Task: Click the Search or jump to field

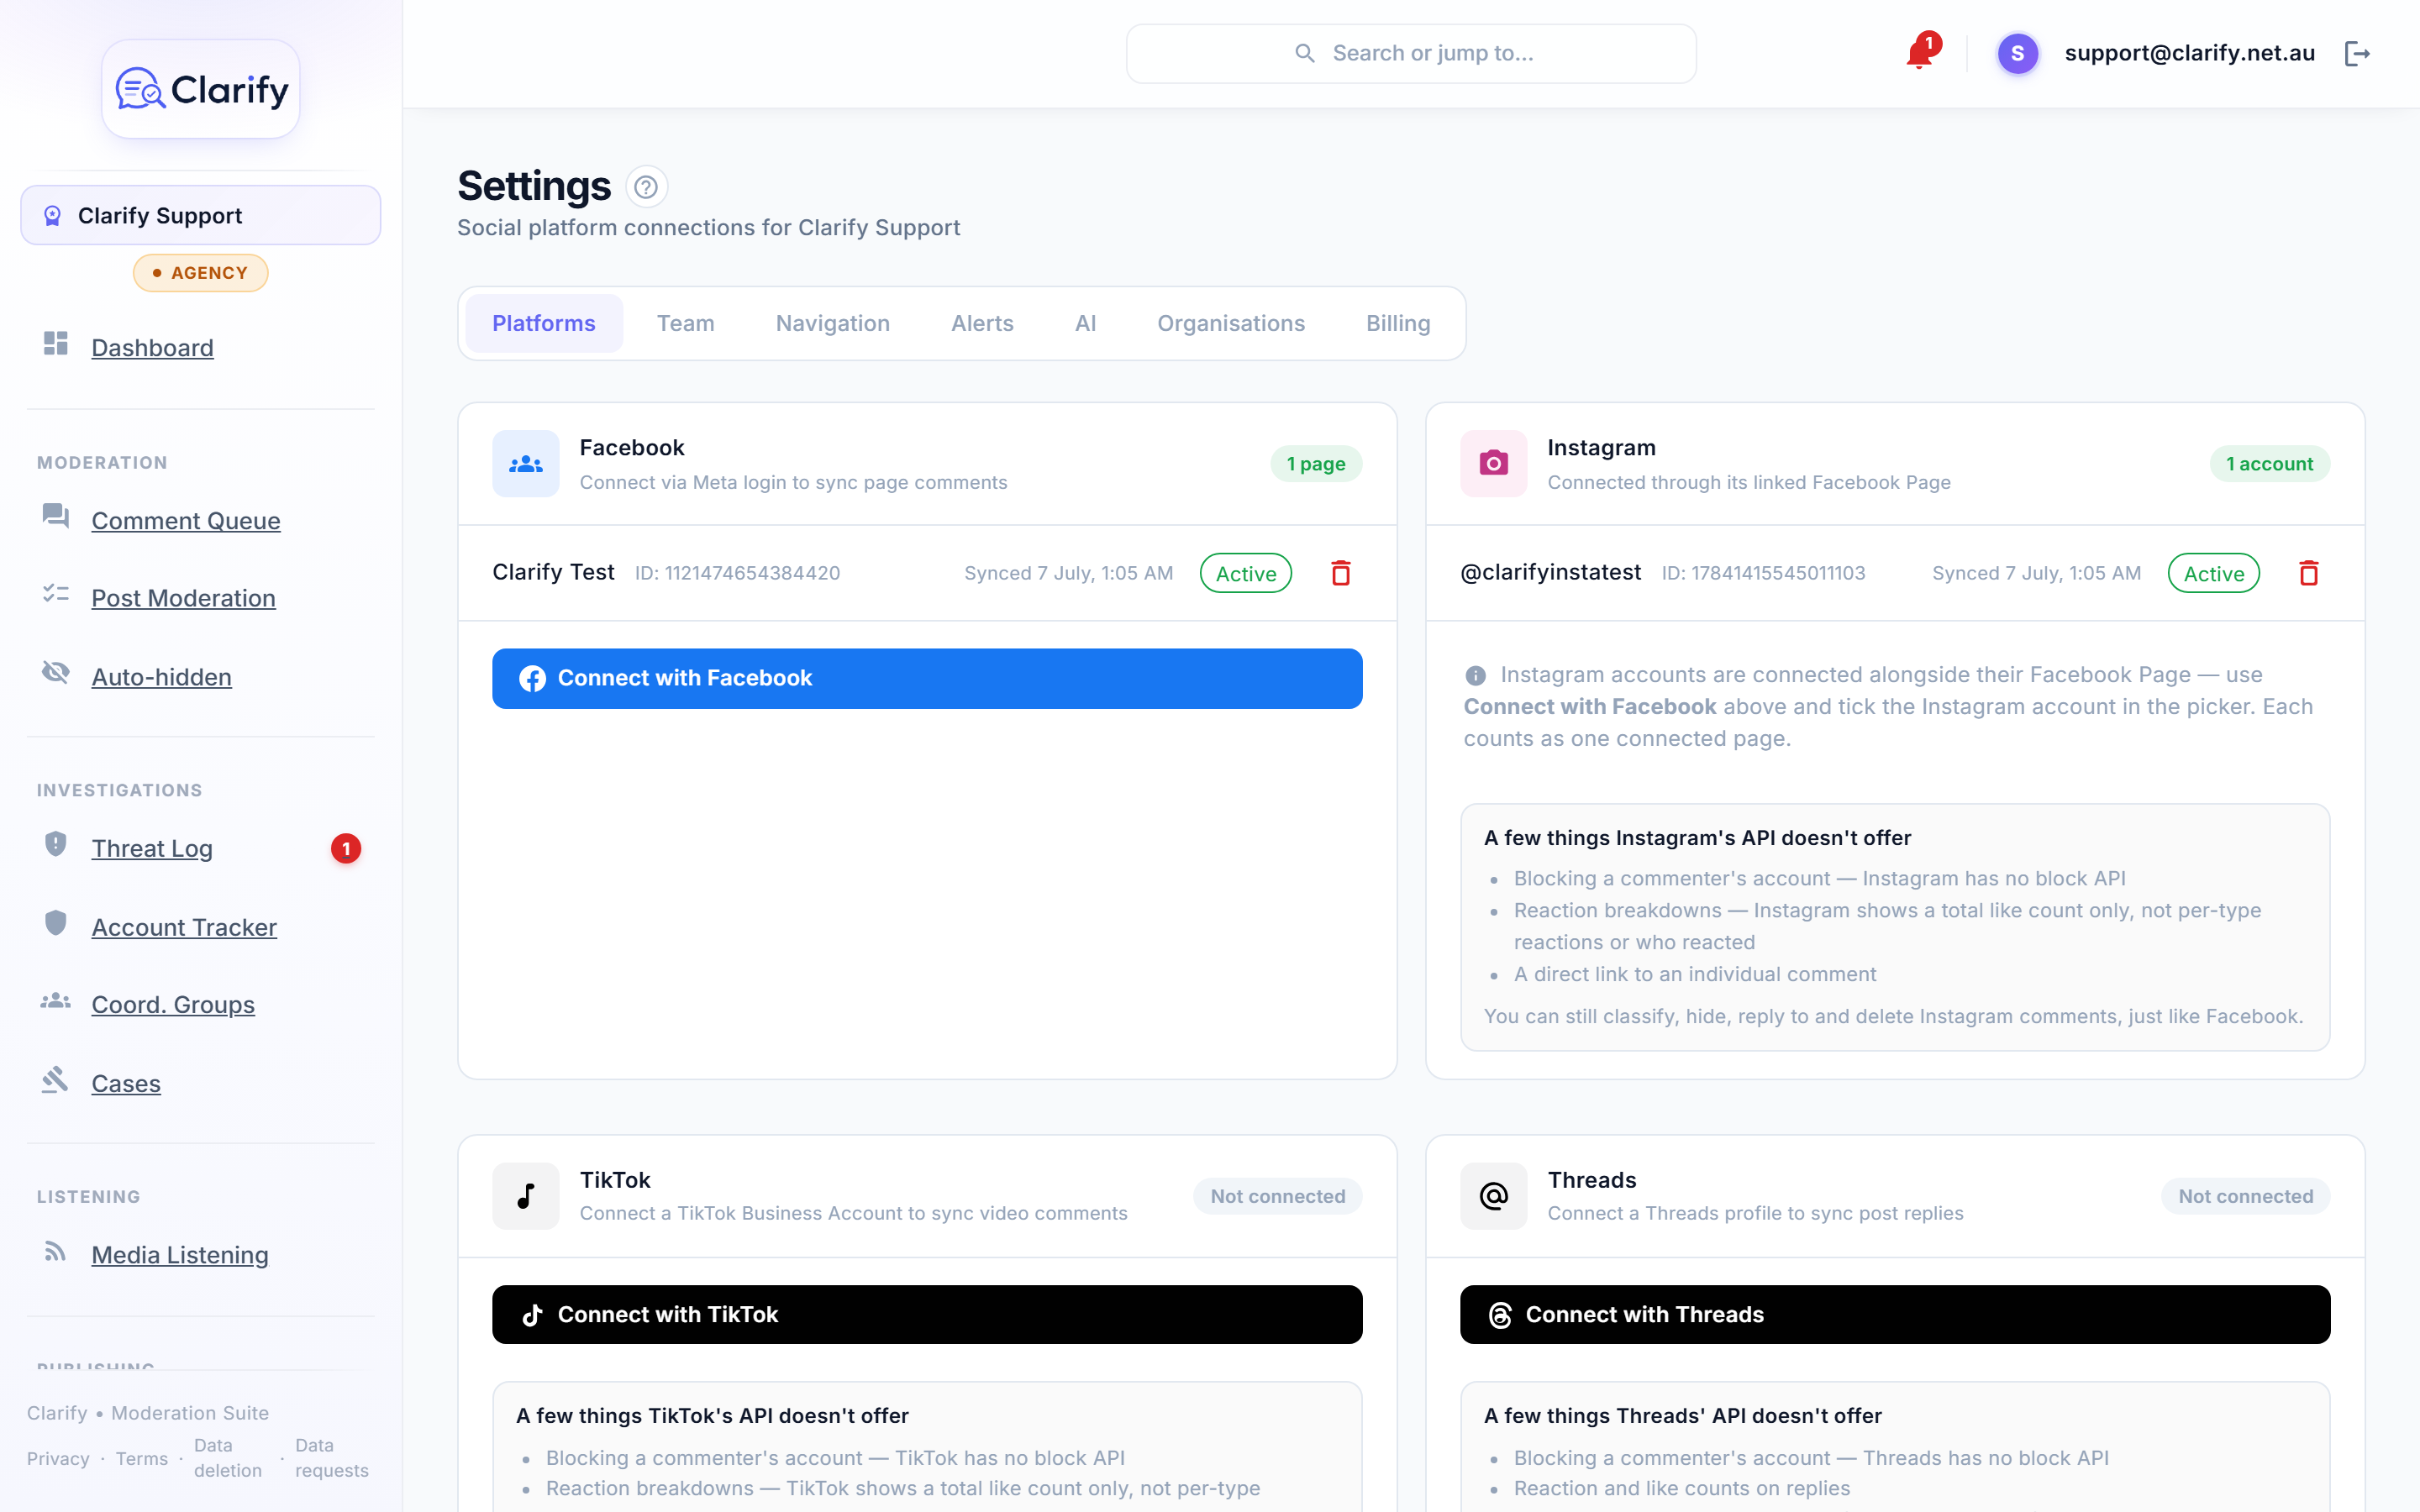Action: click(1411, 53)
